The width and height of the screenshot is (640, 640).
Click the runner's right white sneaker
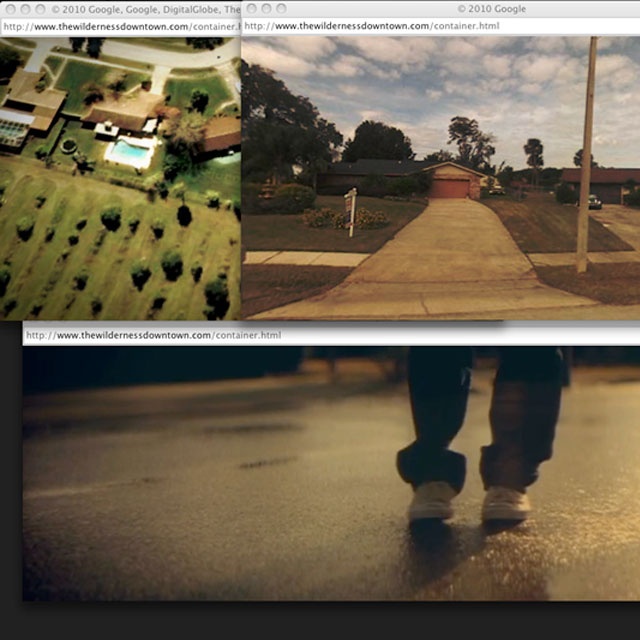tap(506, 504)
